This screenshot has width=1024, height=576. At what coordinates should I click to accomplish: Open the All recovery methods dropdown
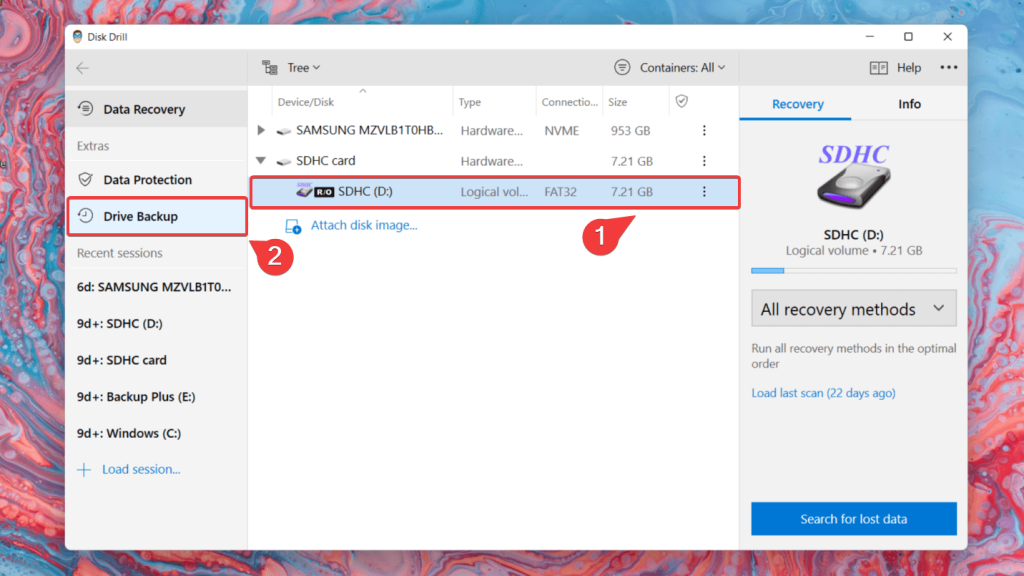point(853,308)
